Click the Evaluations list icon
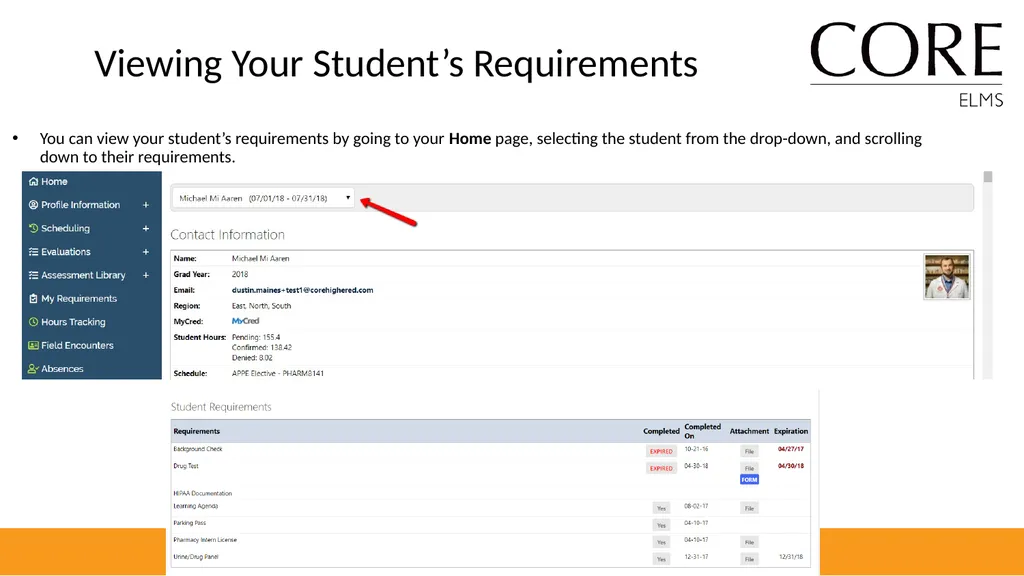This screenshot has width=1024, height=576. pos(33,252)
